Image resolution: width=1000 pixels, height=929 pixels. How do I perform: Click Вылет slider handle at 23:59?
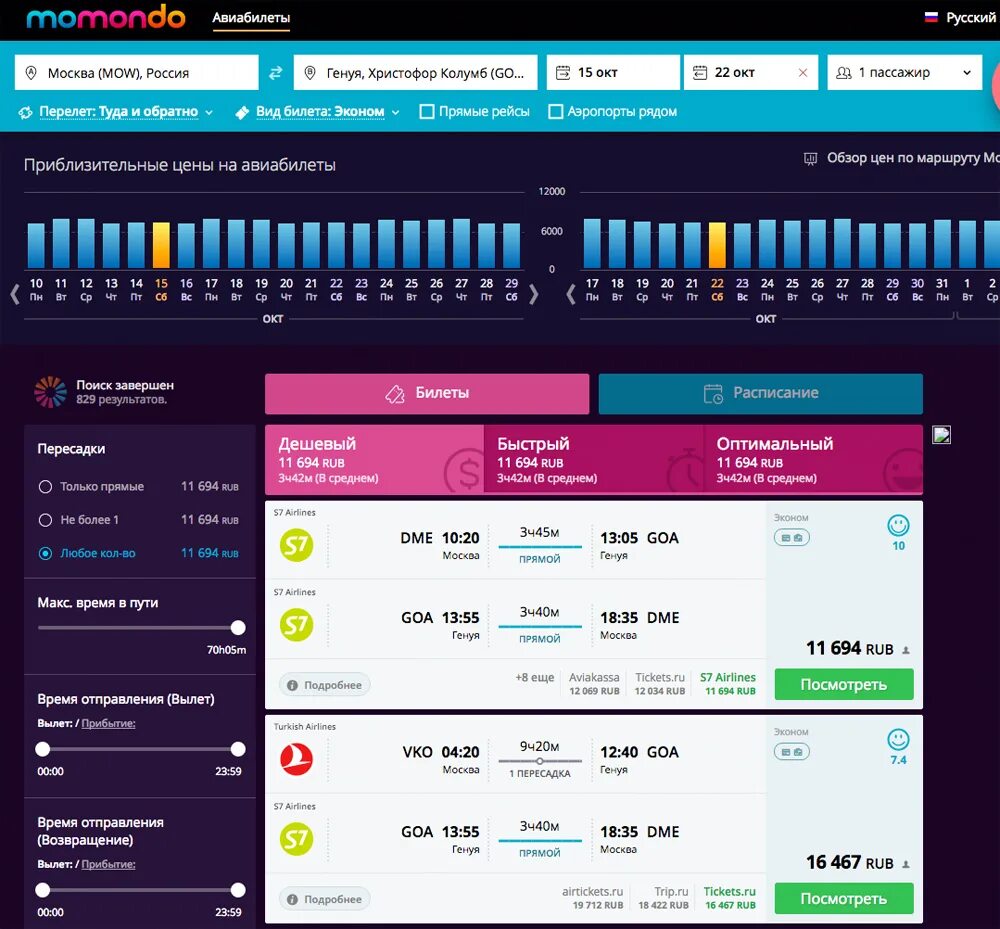(238, 749)
